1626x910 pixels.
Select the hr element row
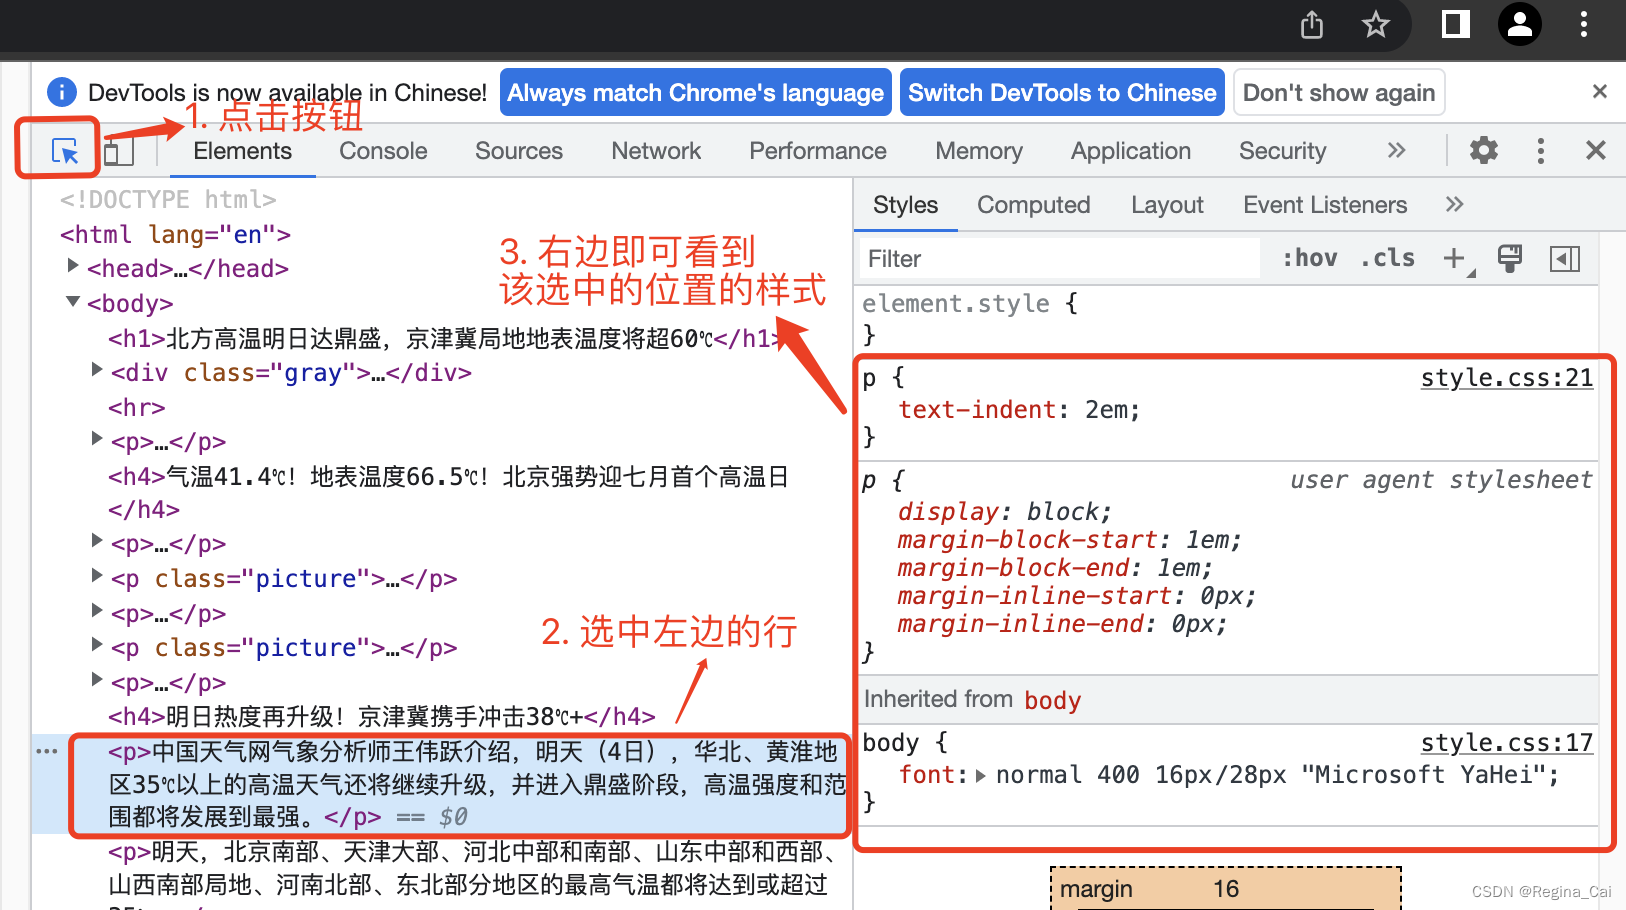(442, 408)
